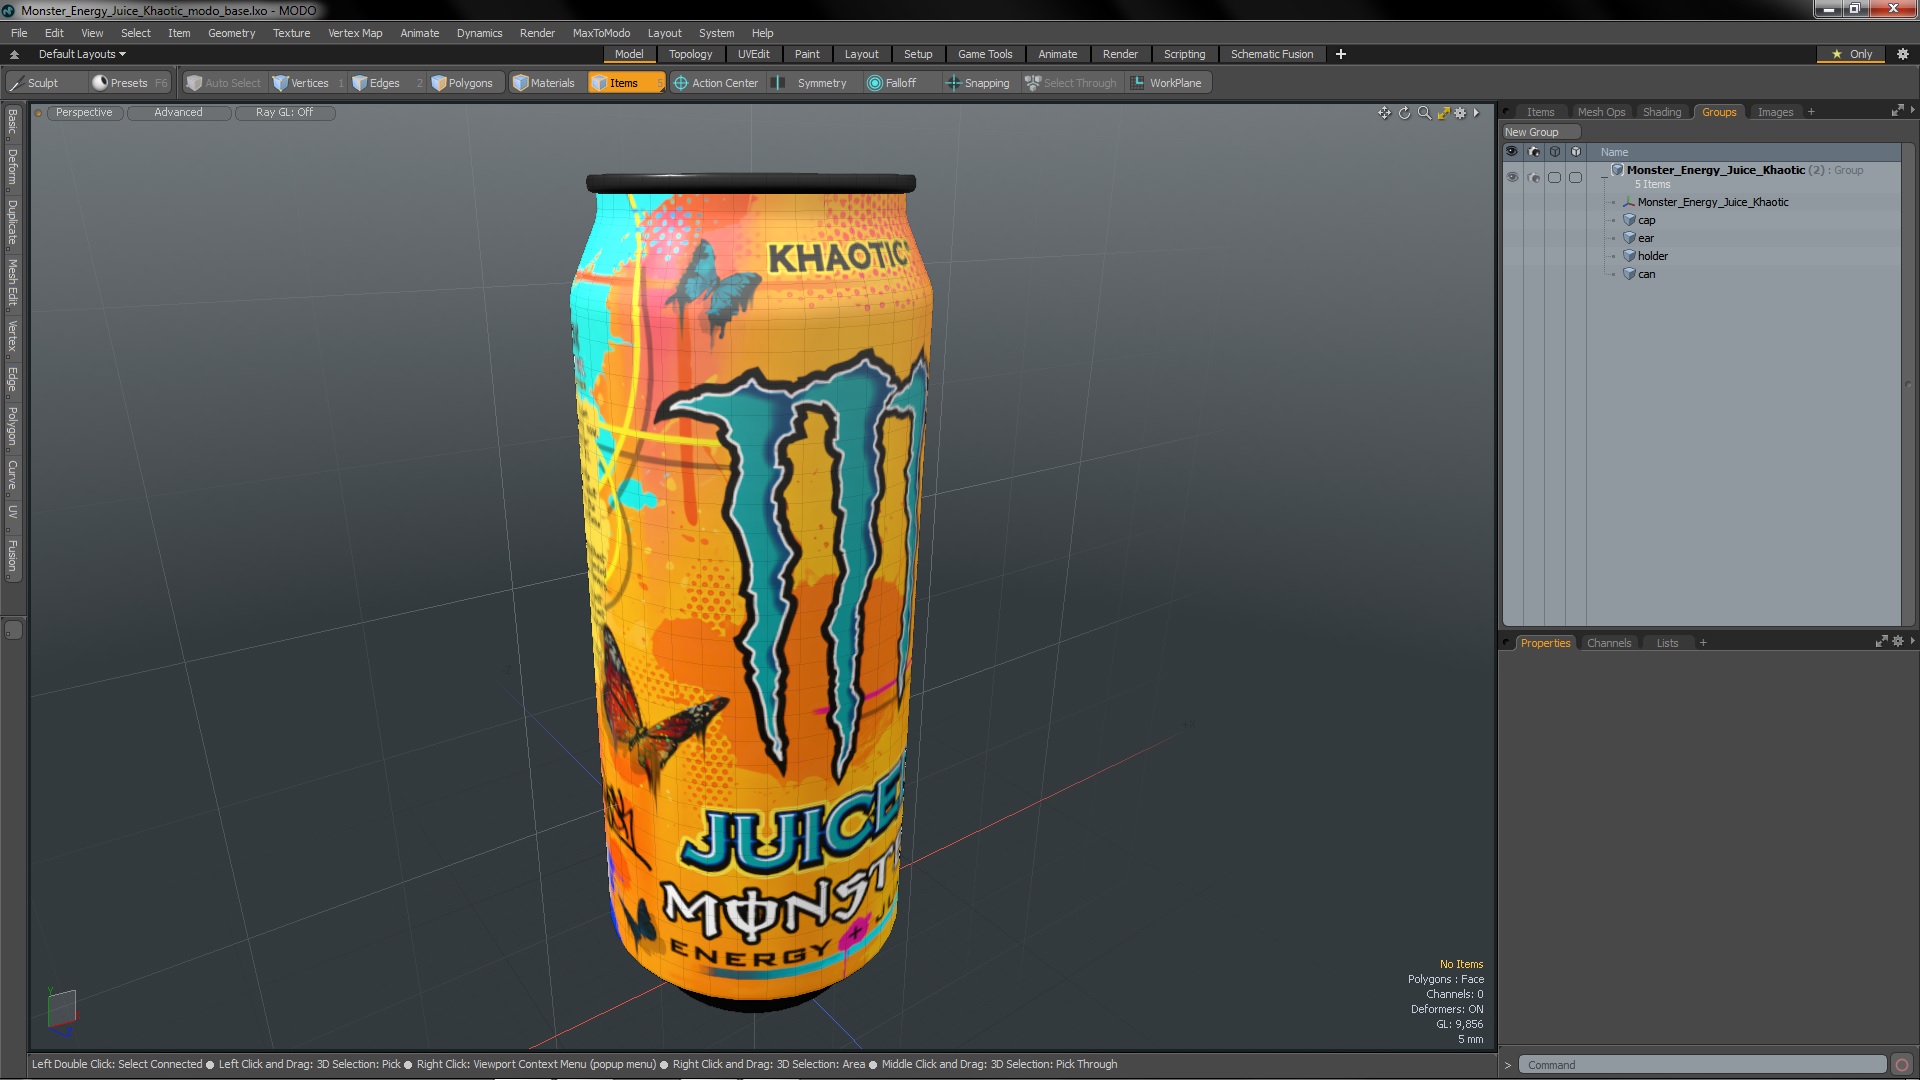This screenshot has height=1080, width=1920.
Task: Toggle the group's first selection checkbox
Action: (x=1554, y=177)
